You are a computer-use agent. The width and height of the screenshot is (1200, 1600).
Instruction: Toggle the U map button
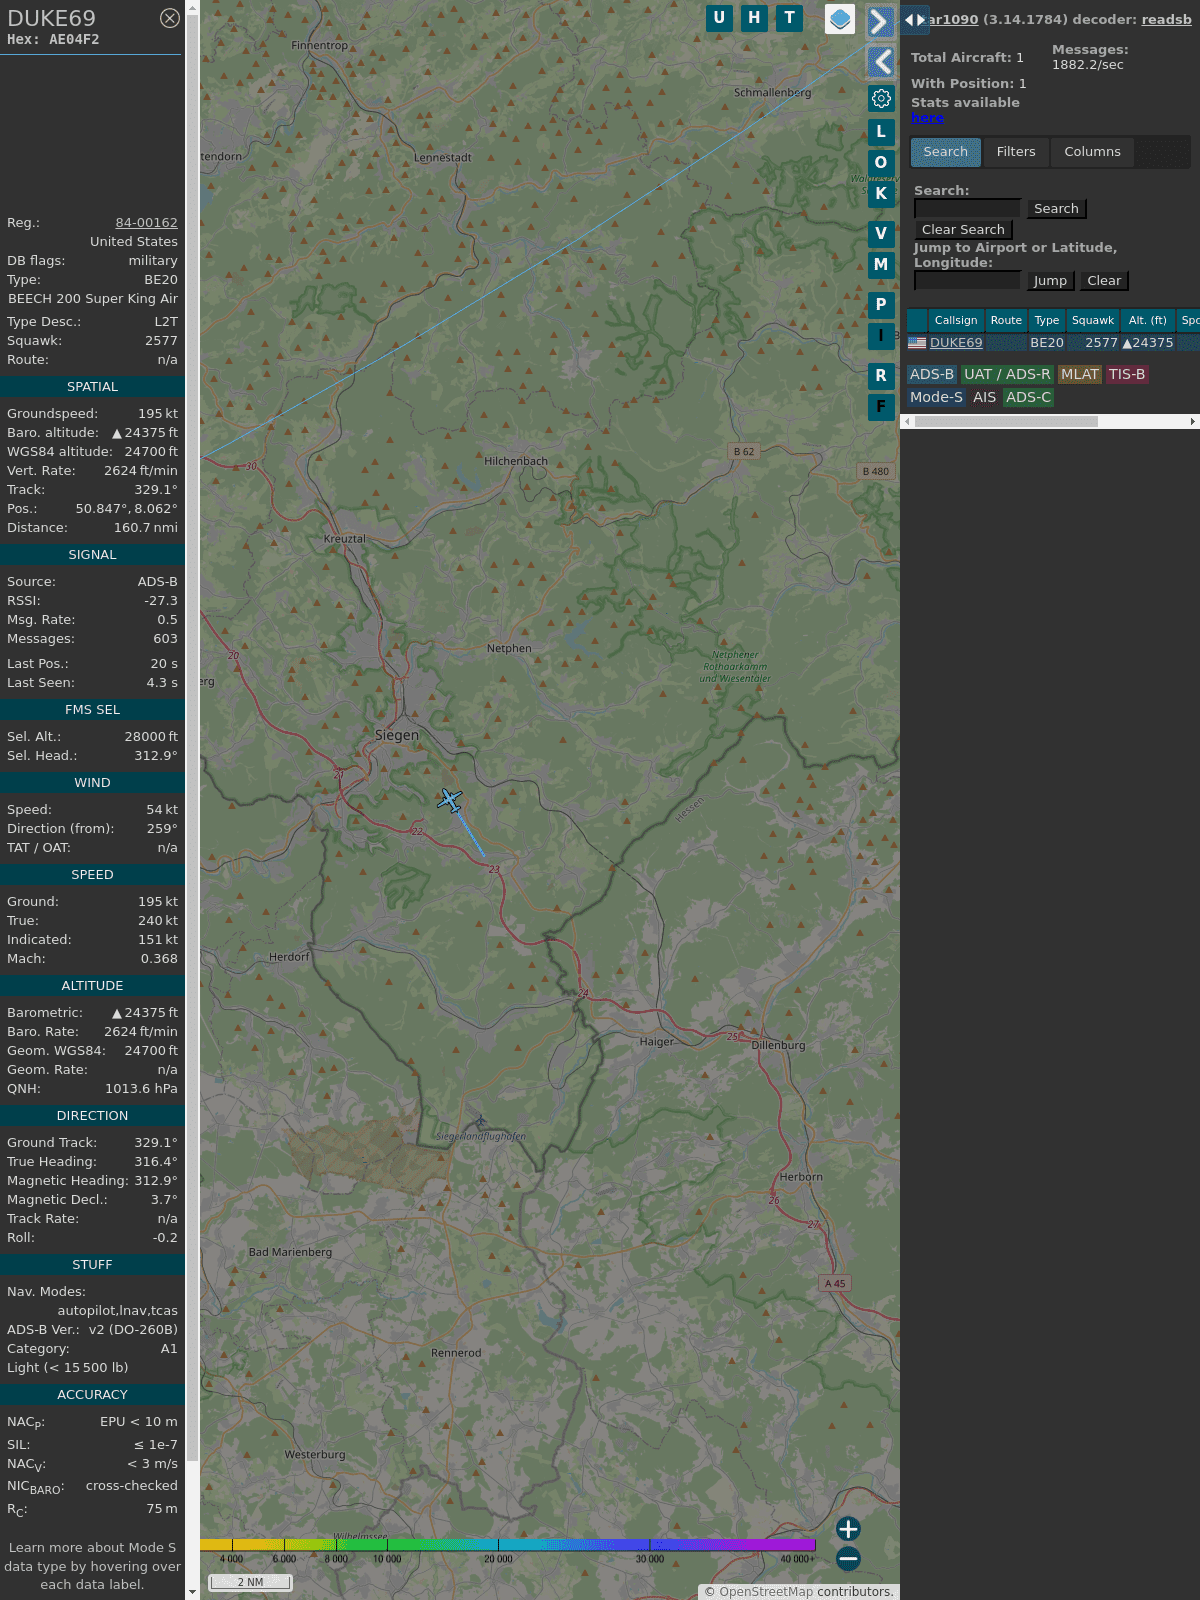719,18
